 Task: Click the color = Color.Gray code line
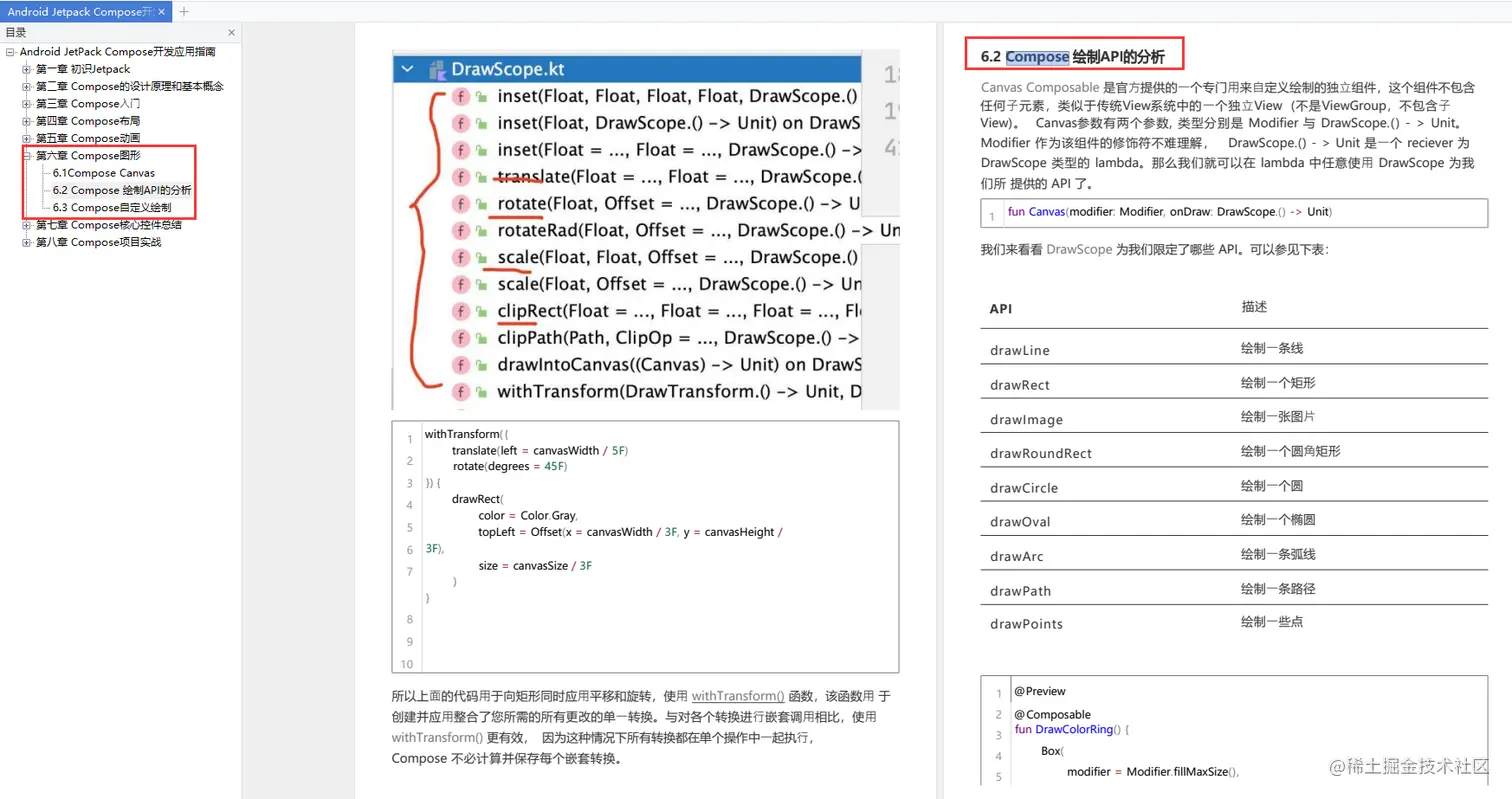point(528,515)
